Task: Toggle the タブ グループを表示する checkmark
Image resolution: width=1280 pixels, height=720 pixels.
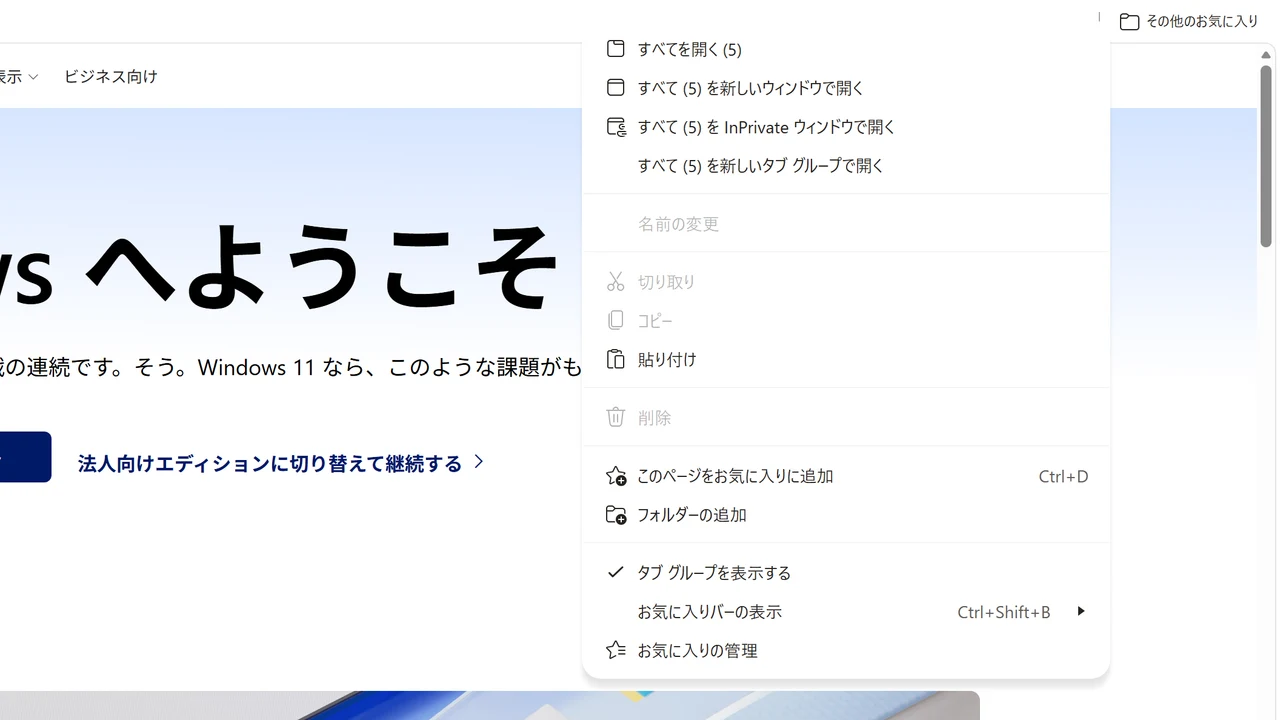Action: [616, 572]
